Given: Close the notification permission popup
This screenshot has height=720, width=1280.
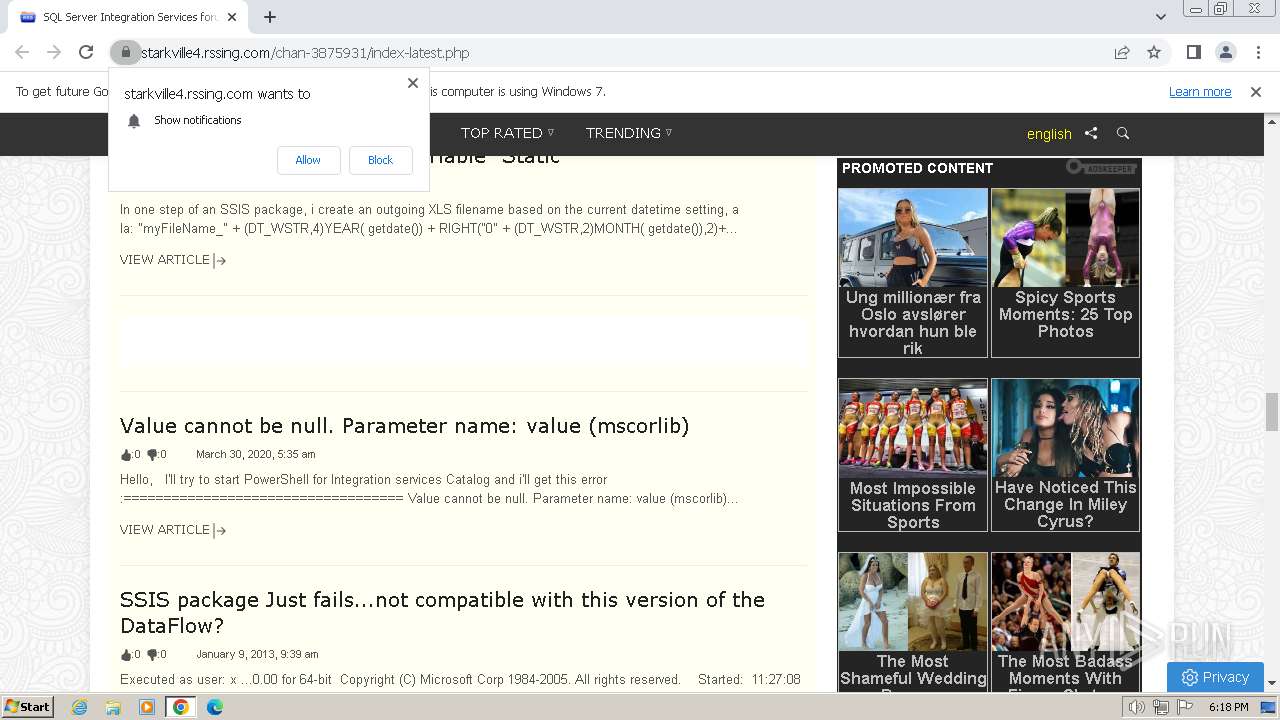Looking at the screenshot, I should click(x=413, y=83).
